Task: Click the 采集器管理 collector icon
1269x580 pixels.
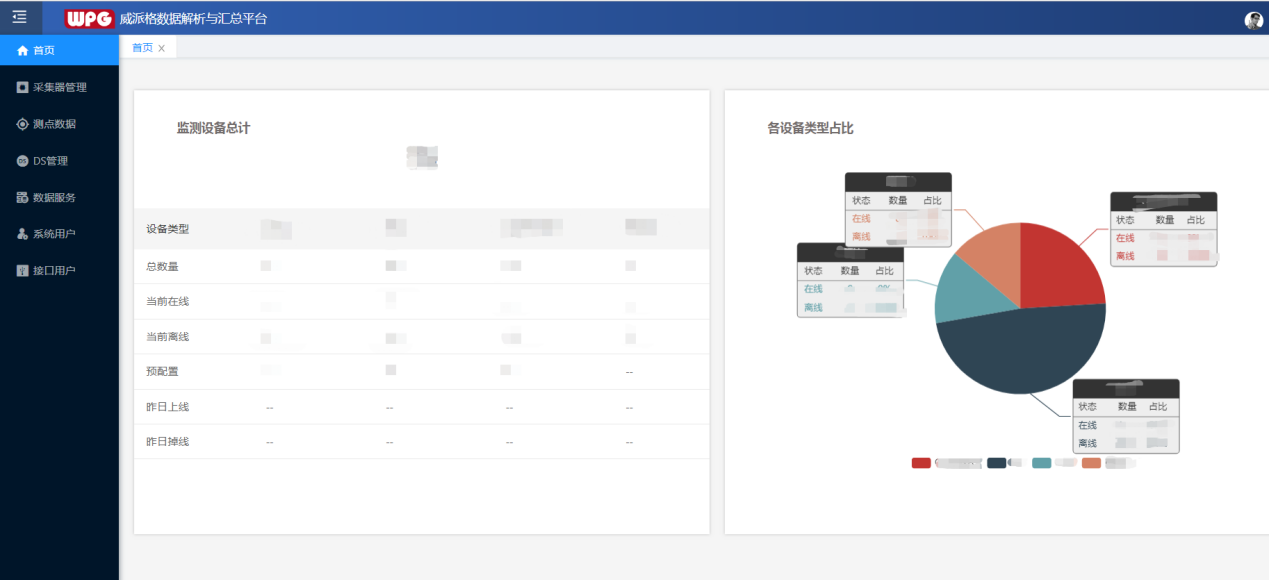Action: 22,87
